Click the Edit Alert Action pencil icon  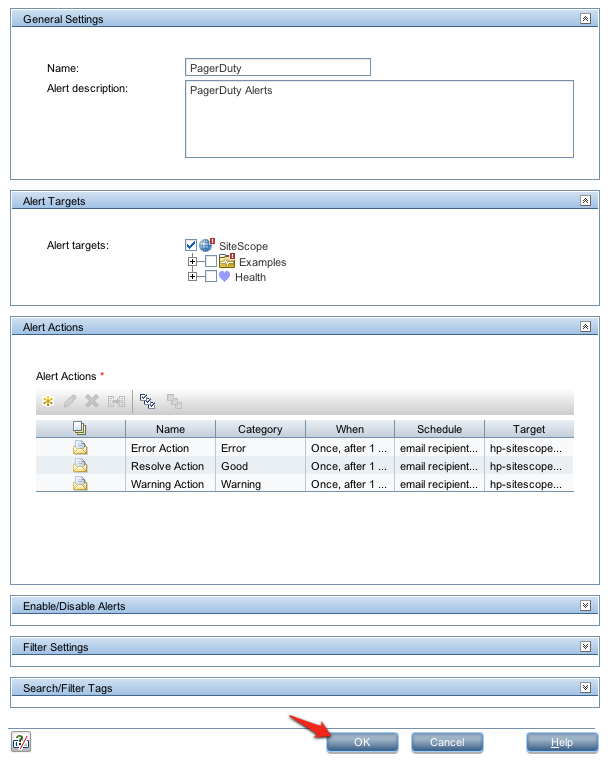(x=69, y=402)
